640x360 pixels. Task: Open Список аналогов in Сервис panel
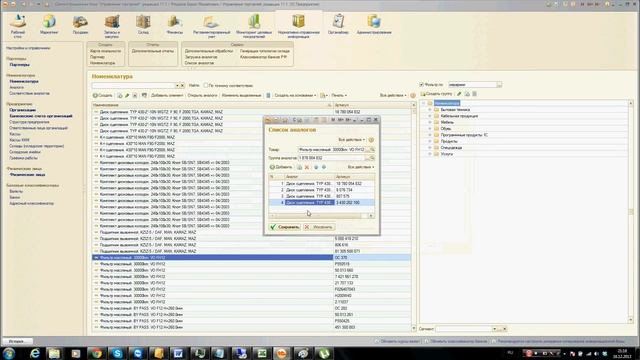tap(199, 63)
